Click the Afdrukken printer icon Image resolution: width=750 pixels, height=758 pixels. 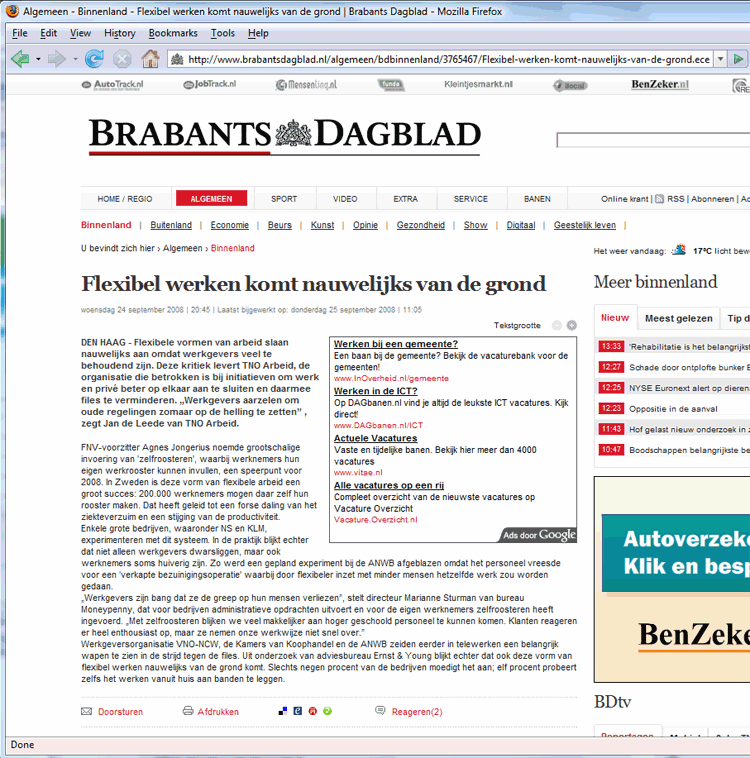[188, 711]
